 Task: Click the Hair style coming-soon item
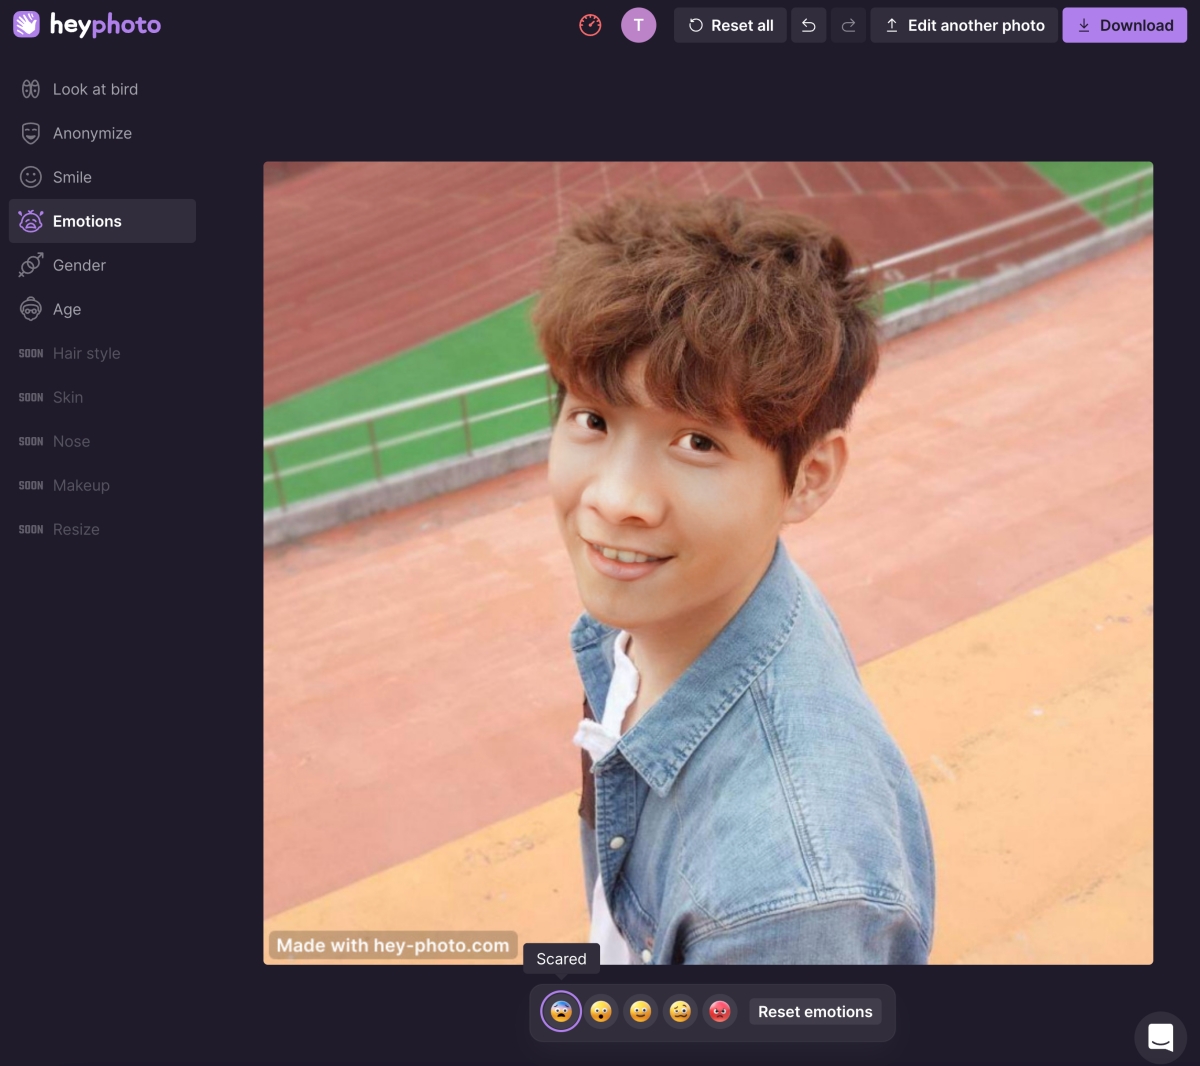(102, 353)
